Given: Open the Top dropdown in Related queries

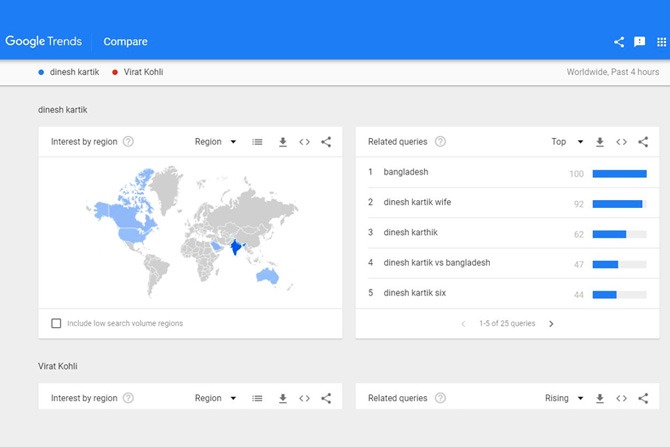Looking at the screenshot, I should pyautogui.click(x=567, y=141).
